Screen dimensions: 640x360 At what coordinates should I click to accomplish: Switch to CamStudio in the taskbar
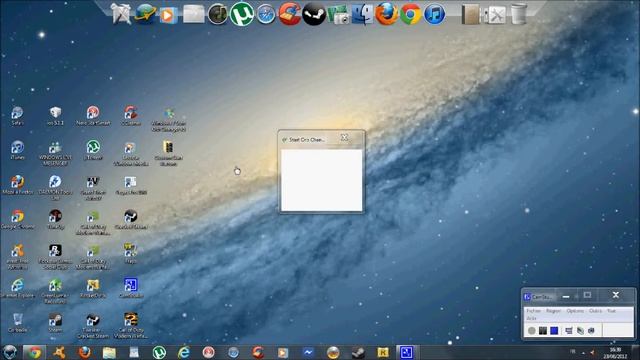[406, 352]
